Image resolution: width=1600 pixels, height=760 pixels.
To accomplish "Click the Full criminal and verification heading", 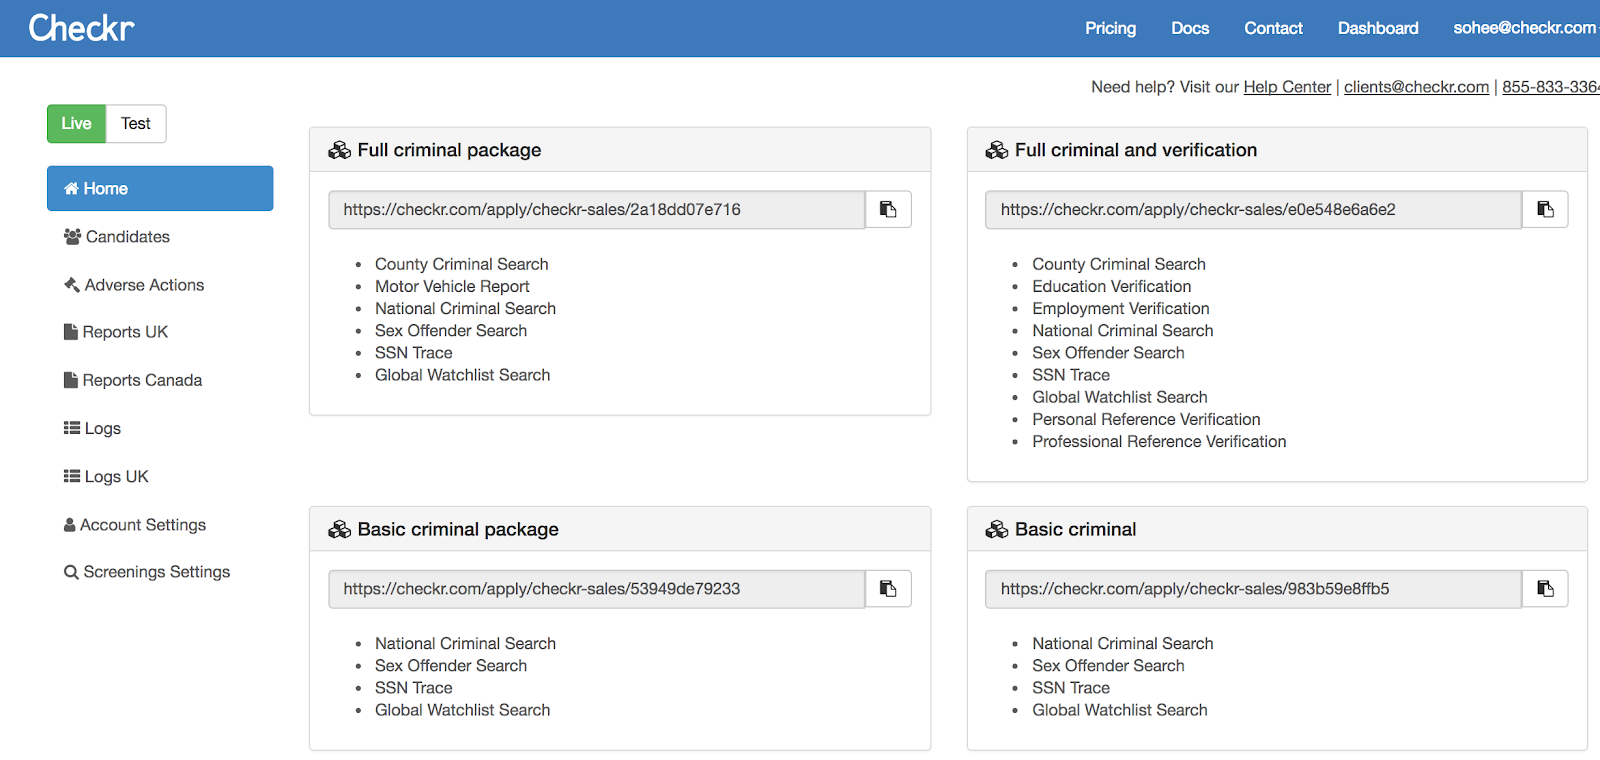I will pyautogui.click(x=1136, y=150).
